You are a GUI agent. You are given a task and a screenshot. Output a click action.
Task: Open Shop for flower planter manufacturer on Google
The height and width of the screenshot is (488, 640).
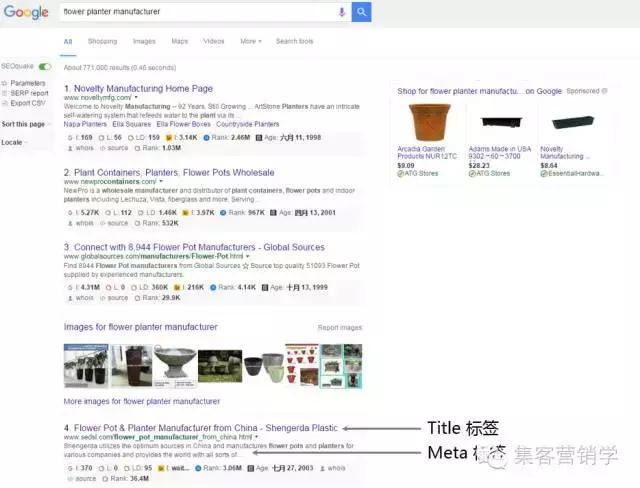[x=480, y=91]
